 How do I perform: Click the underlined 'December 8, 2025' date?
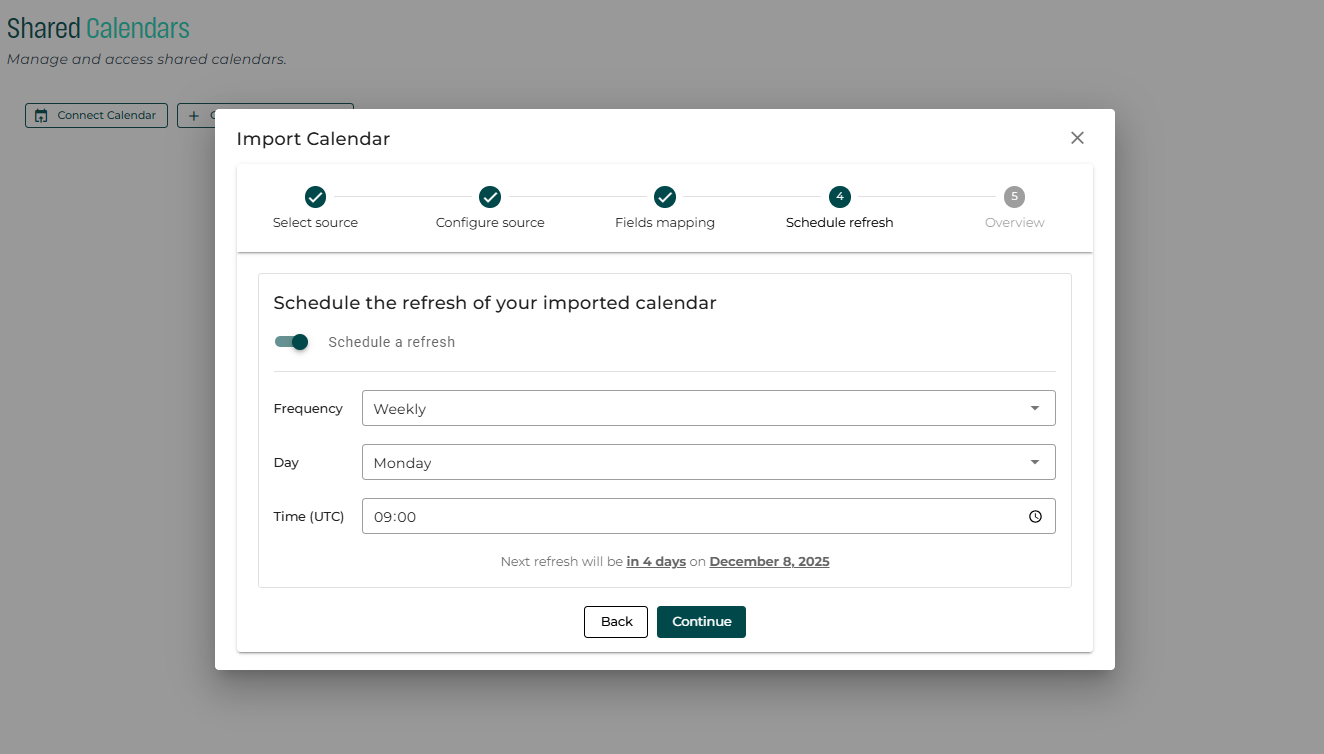769,562
